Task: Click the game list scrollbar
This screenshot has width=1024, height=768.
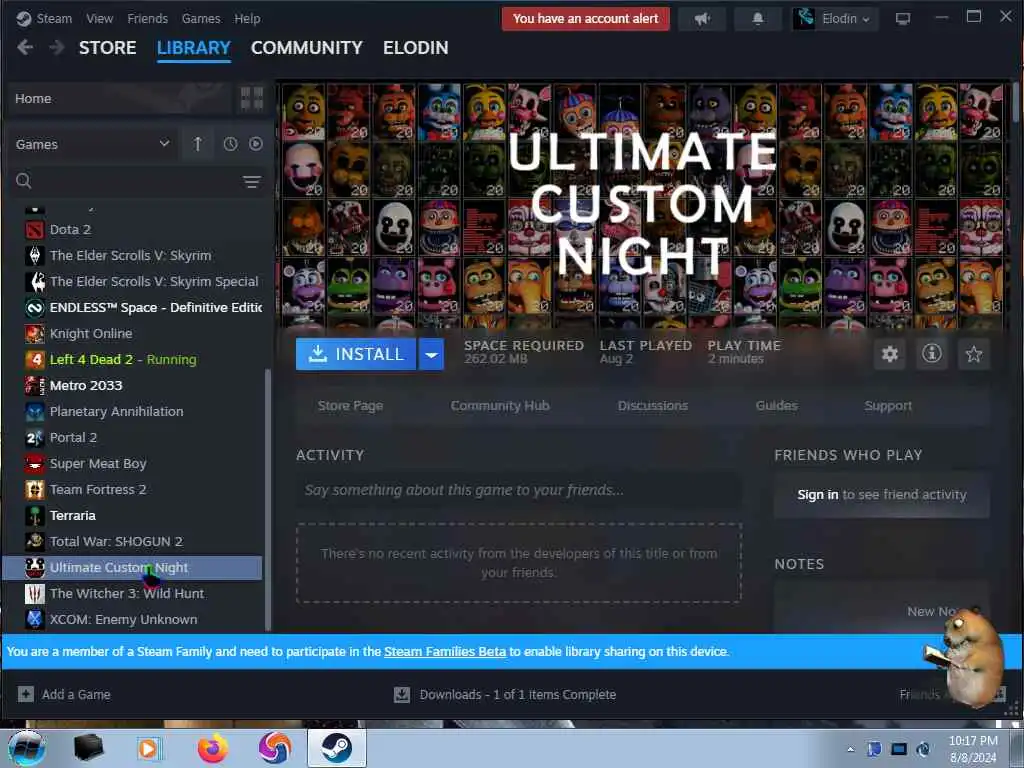Action: point(267,500)
